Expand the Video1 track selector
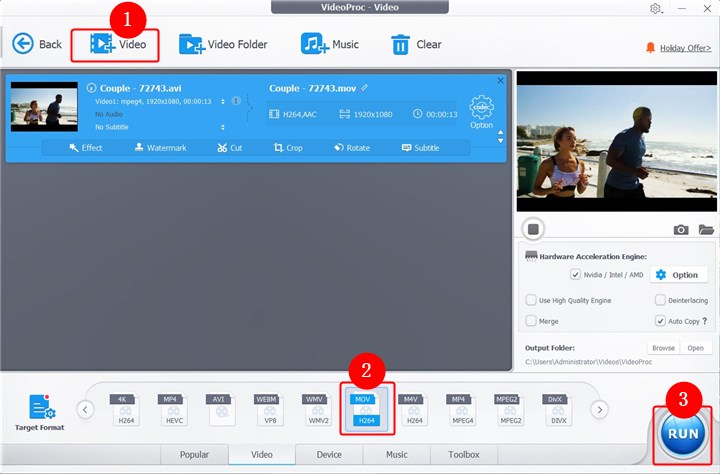 (x=223, y=102)
